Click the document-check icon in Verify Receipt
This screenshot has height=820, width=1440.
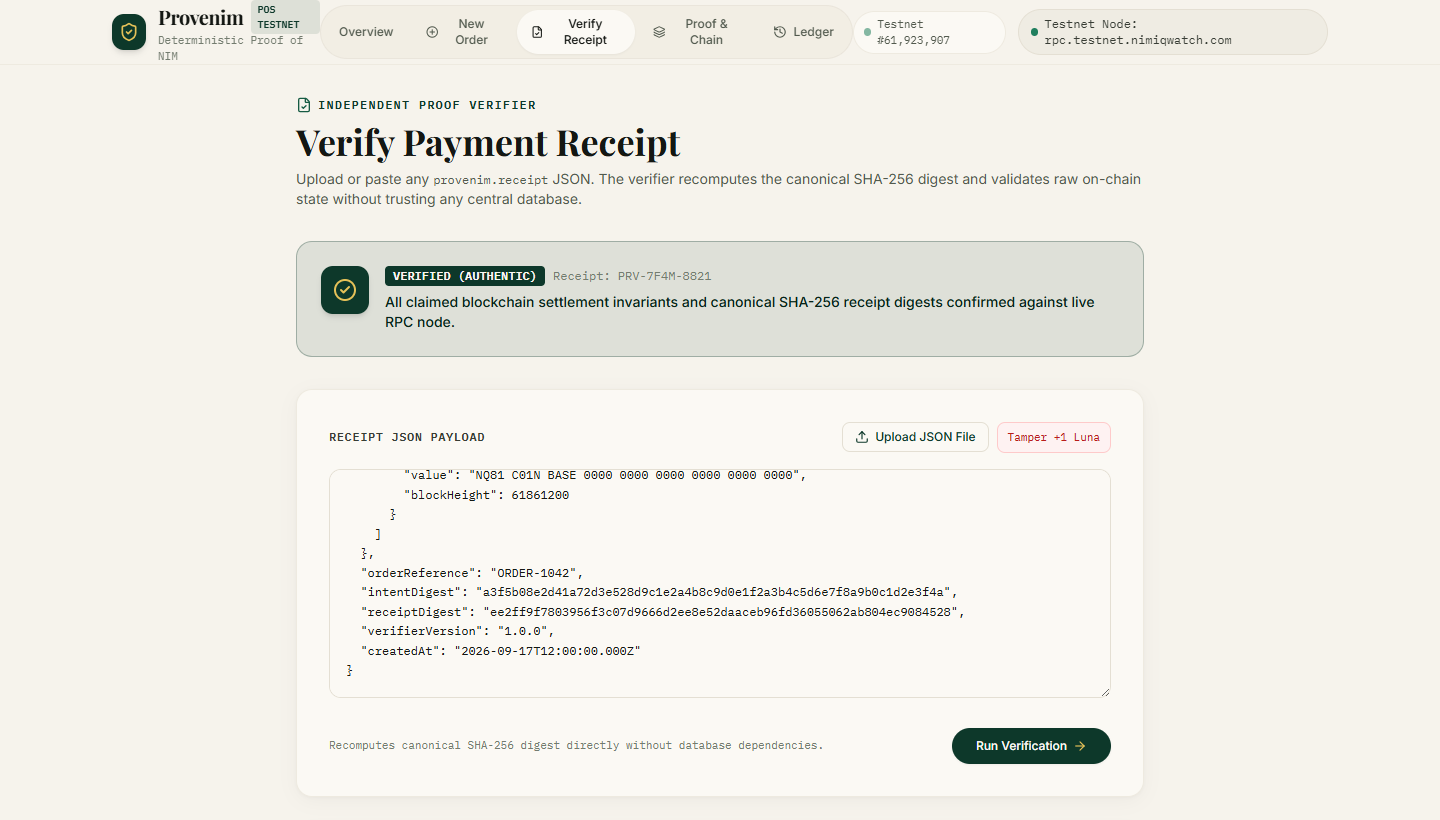(x=537, y=32)
